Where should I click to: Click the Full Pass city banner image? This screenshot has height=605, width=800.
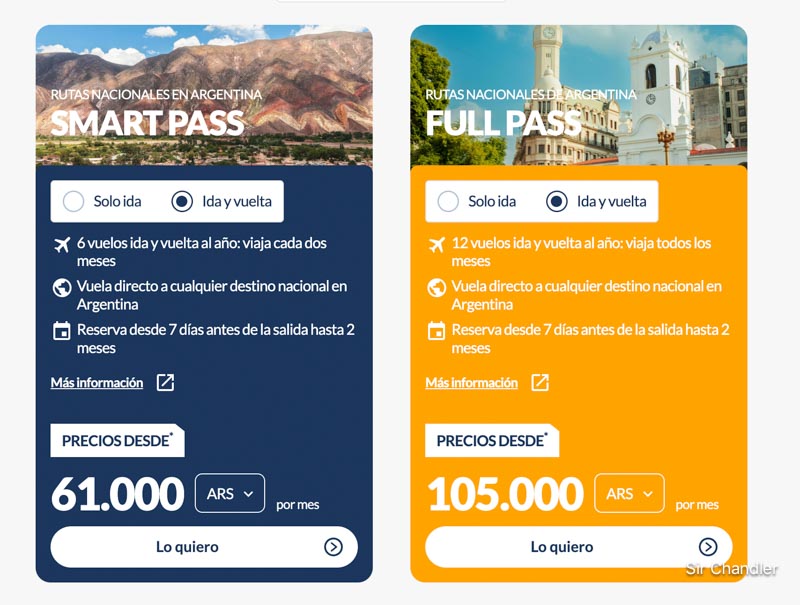point(578,95)
